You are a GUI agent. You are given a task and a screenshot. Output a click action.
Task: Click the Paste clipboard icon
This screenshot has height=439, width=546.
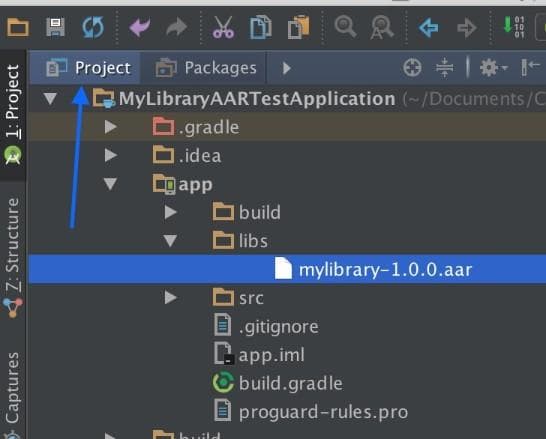(298, 27)
